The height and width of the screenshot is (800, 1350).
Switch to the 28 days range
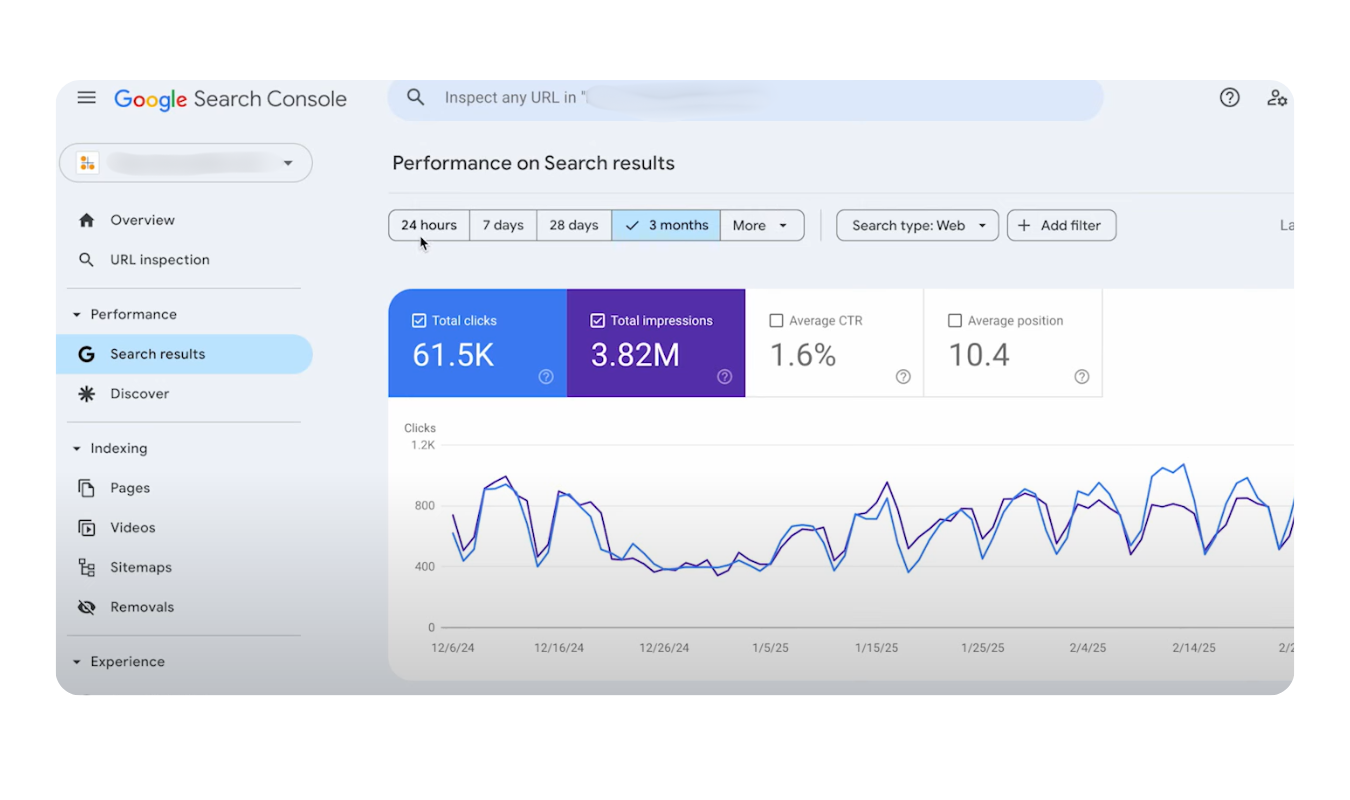click(x=574, y=226)
